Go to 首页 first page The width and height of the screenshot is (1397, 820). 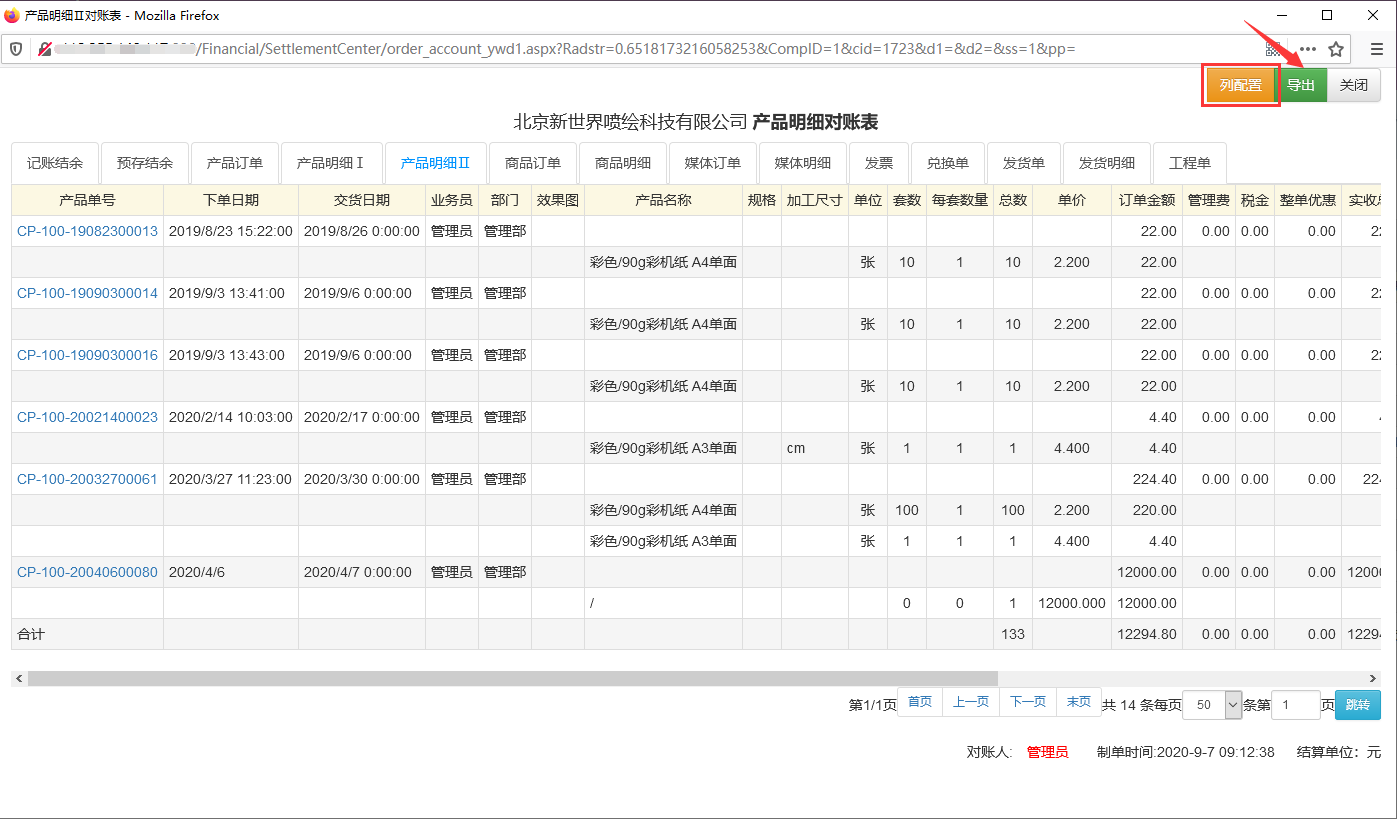tap(920, 702)
